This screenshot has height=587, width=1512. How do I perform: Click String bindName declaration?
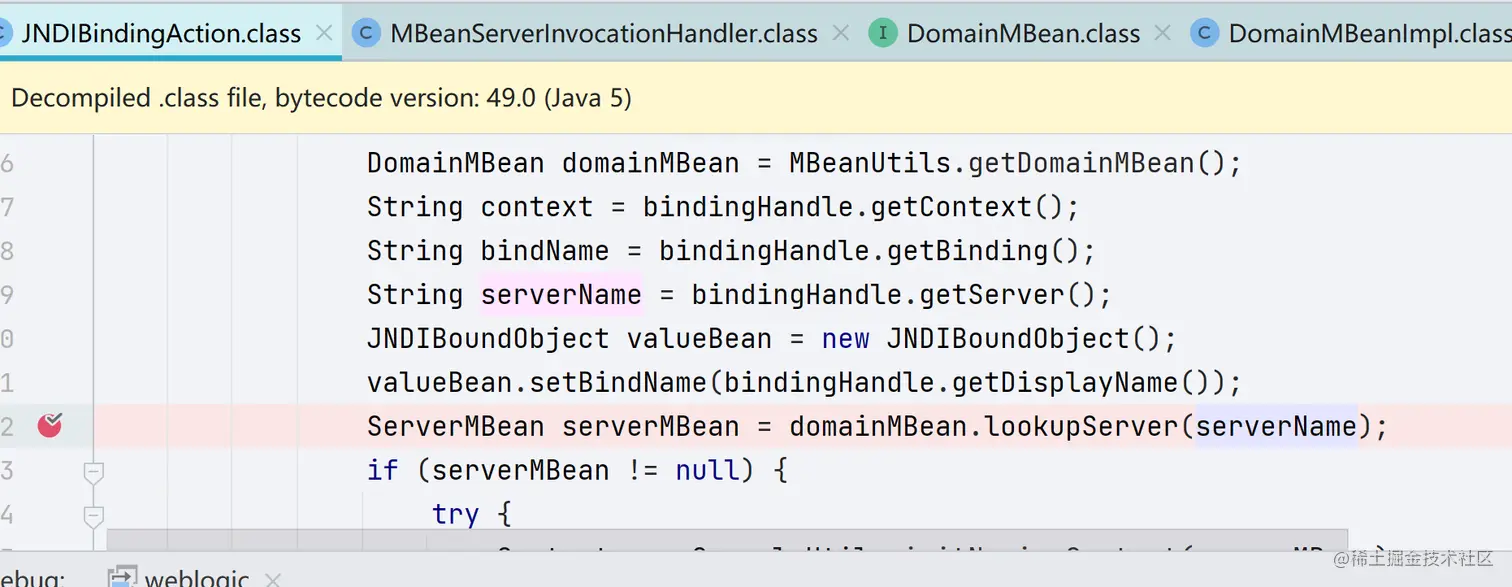[488, 251]
